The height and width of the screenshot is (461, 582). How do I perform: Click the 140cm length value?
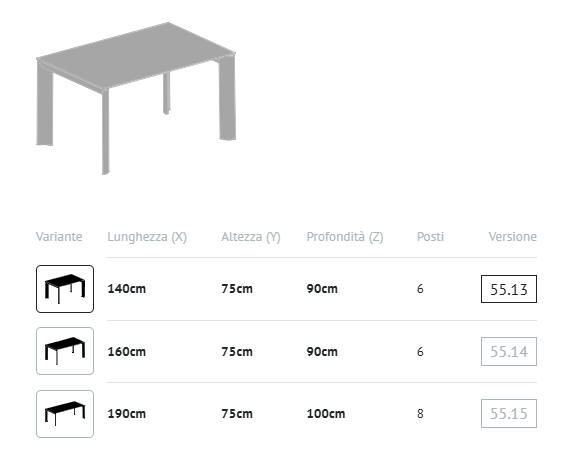click(127, 289)
